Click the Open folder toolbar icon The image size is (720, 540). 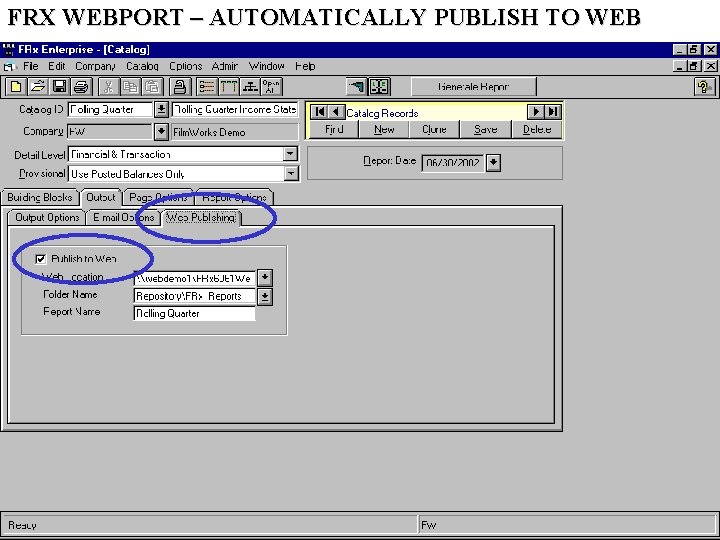tap(38, 87)
